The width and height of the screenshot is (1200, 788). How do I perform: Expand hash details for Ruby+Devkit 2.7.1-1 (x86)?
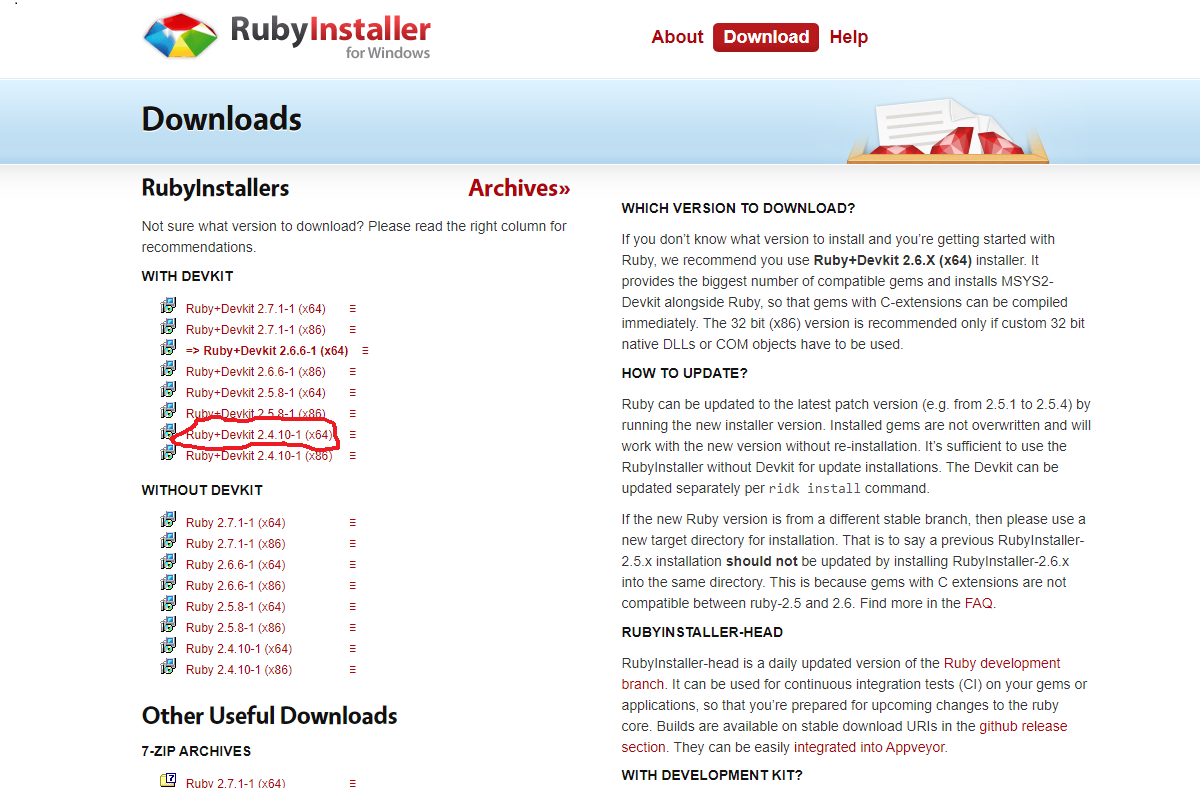tap(352, 330)
